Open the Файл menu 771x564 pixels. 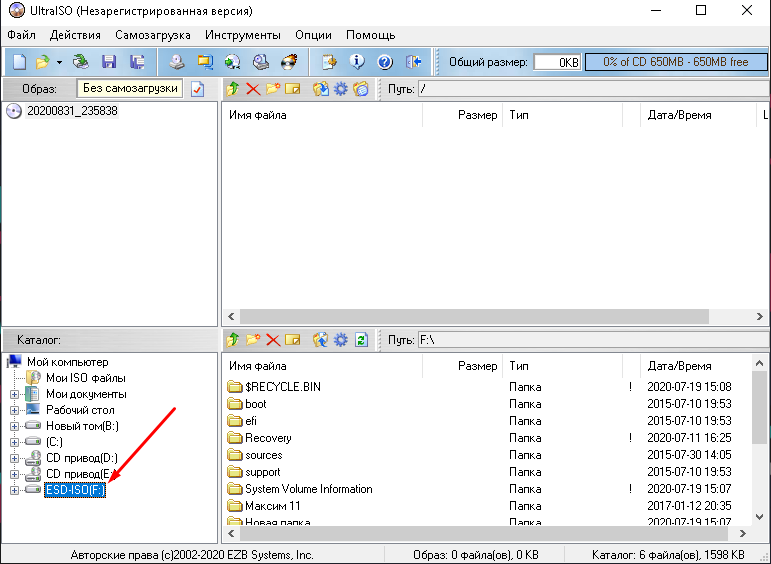pos(22,35)
